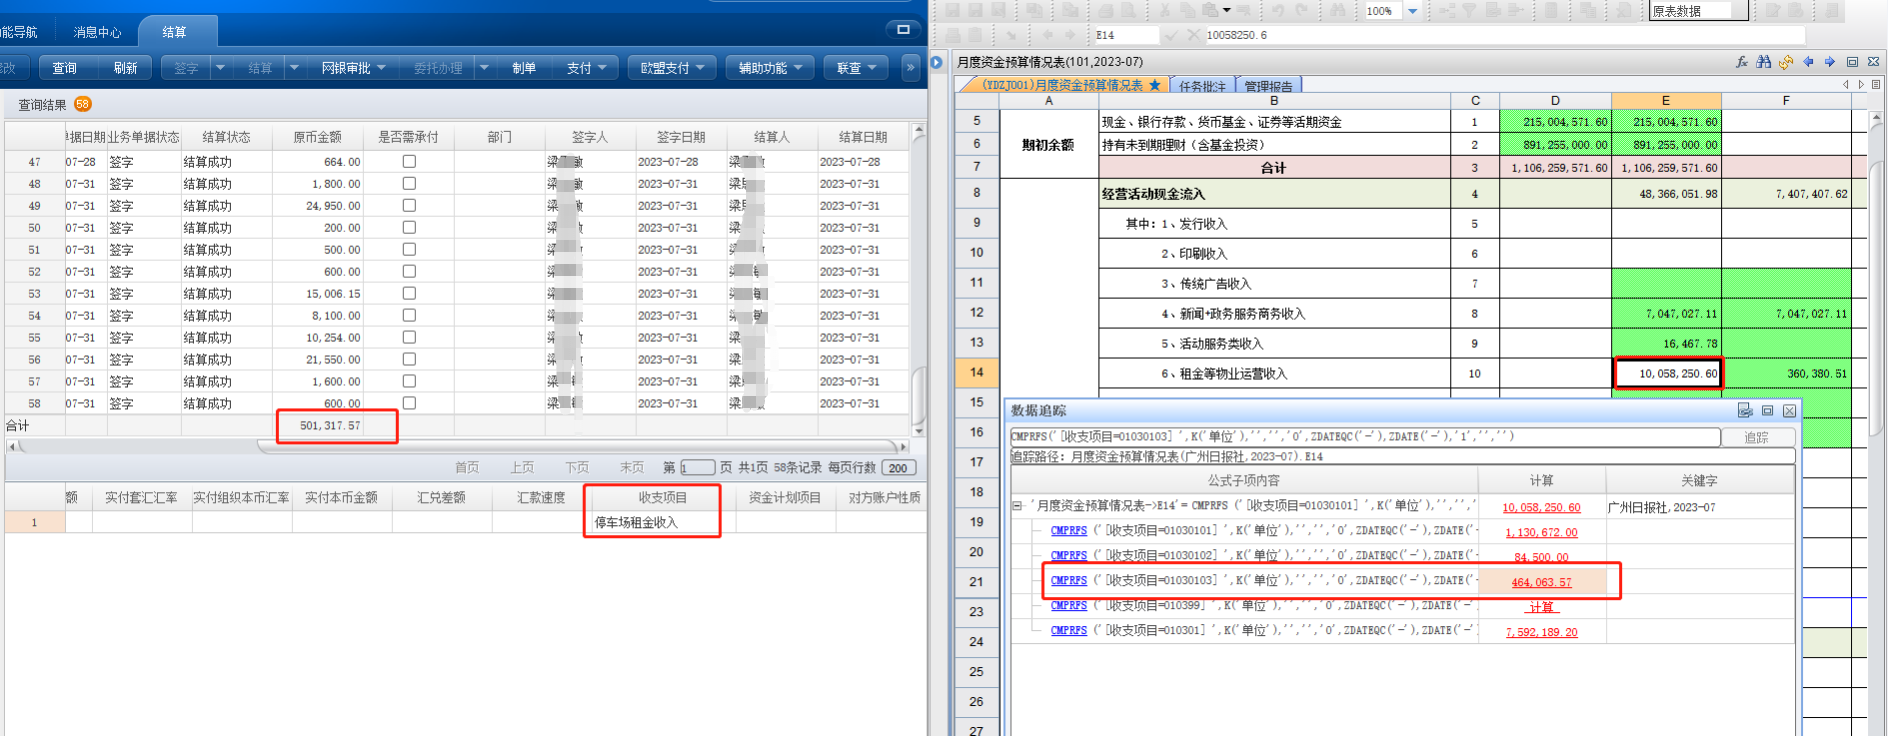Click the grayed filter funnel icon
This screenshot has height=736, width=1888.
coord(1470,11)
